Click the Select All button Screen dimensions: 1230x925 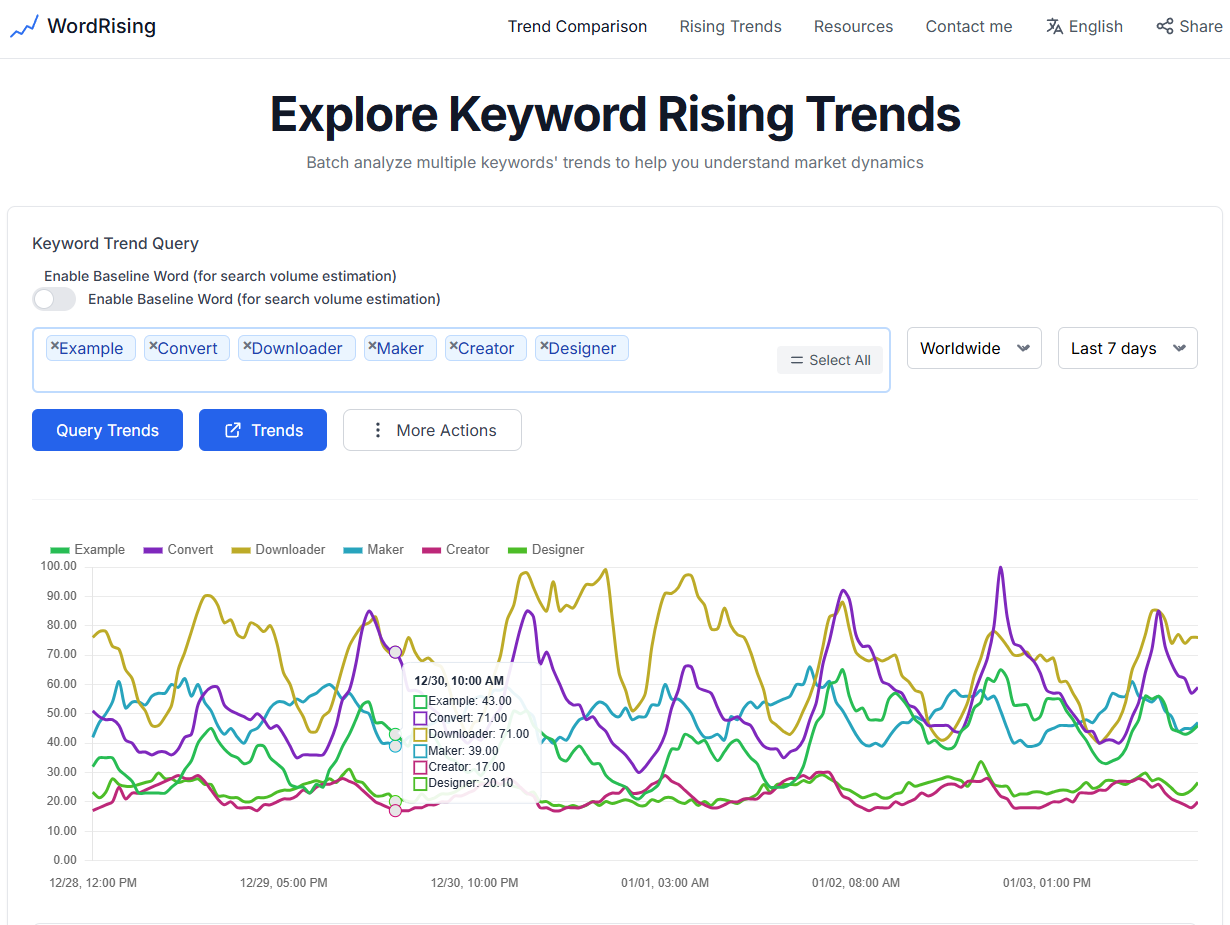click(x=830, y=360)
